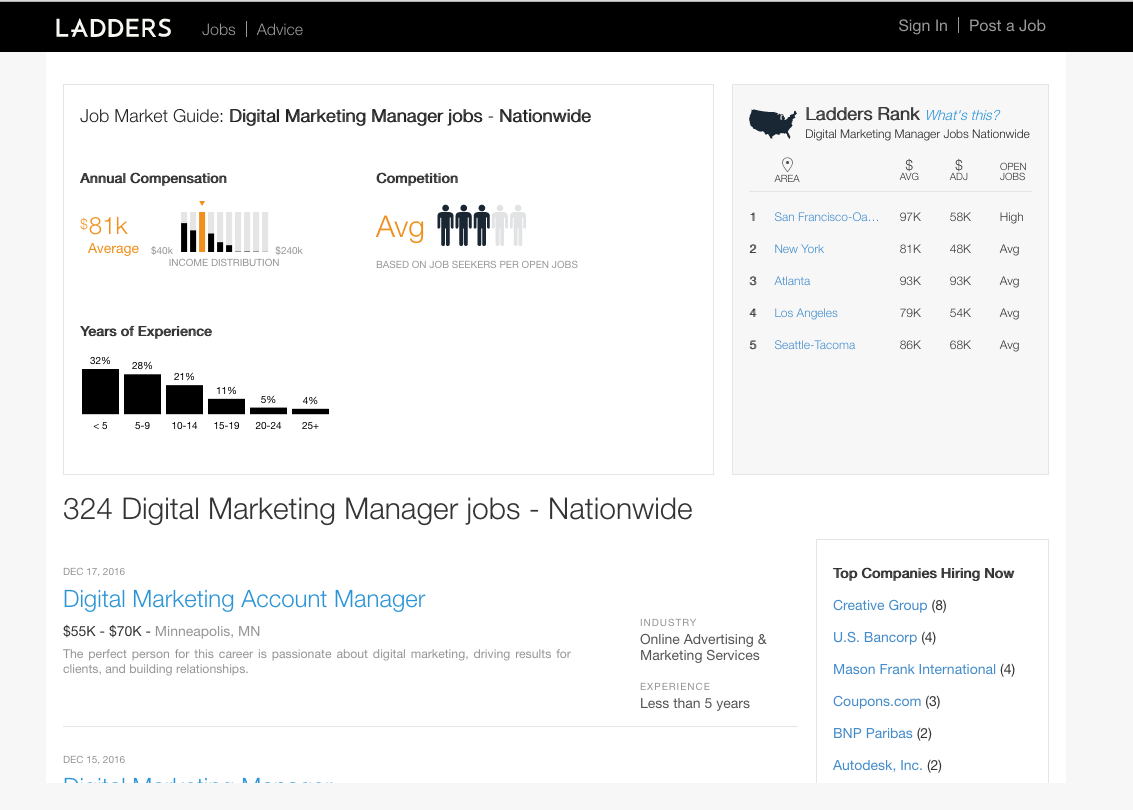Open Creative Group company link
Viewport: 1133px width, 810px height.
(x=879, y=606)
